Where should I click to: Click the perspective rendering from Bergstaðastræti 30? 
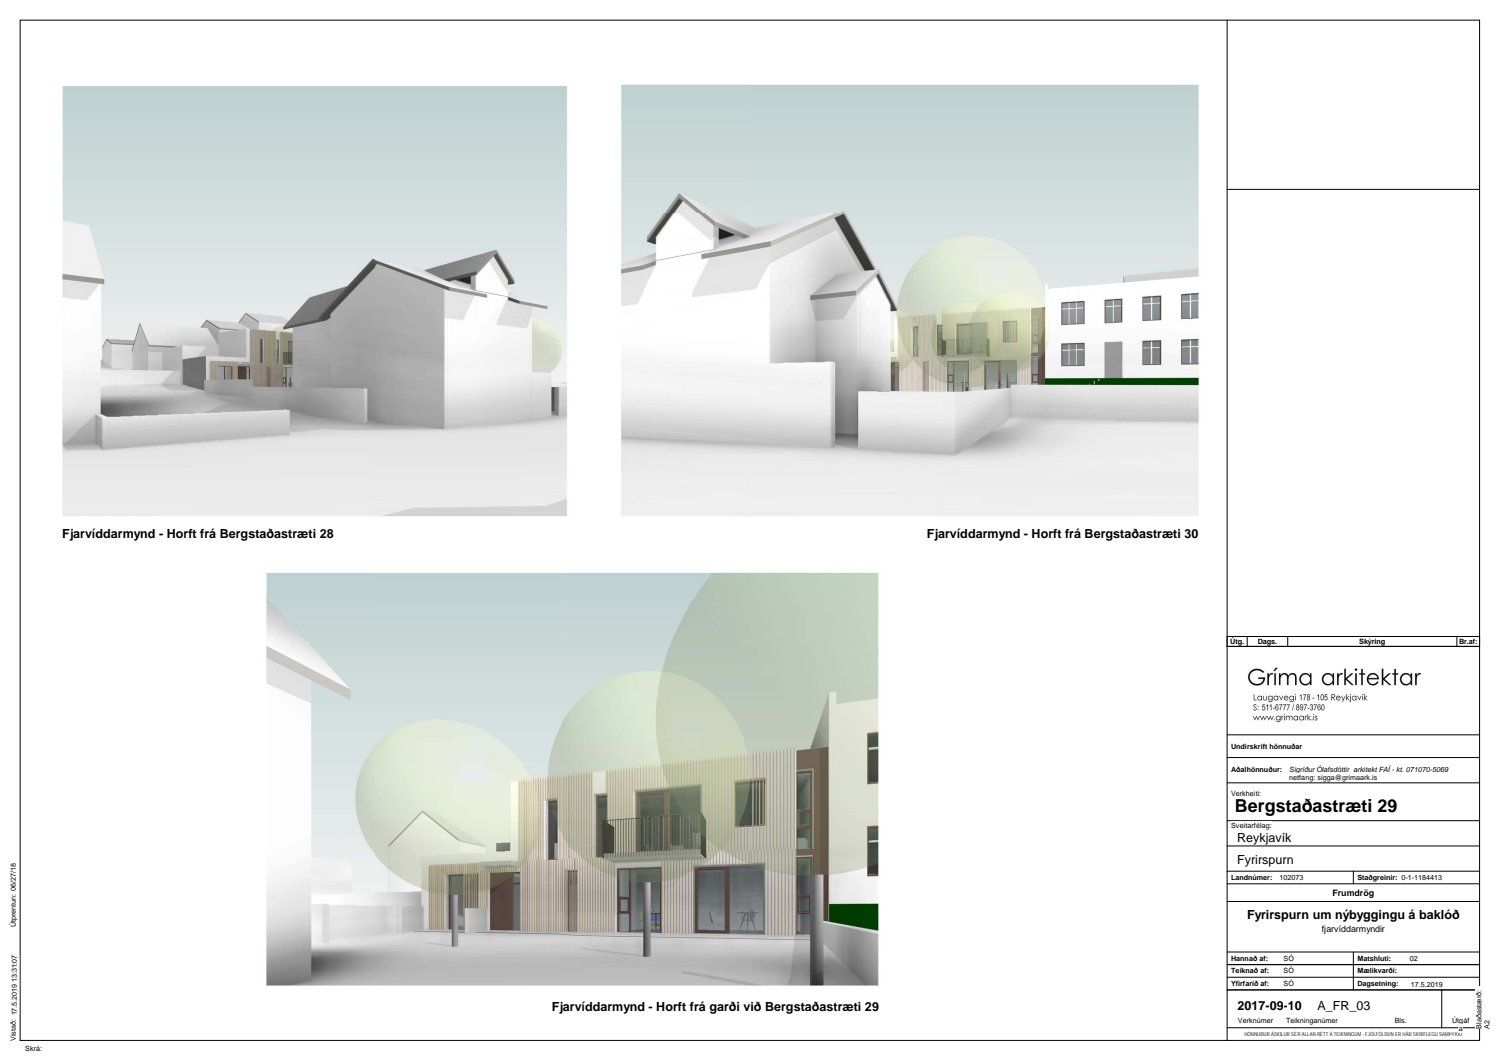tap(909, 300)
